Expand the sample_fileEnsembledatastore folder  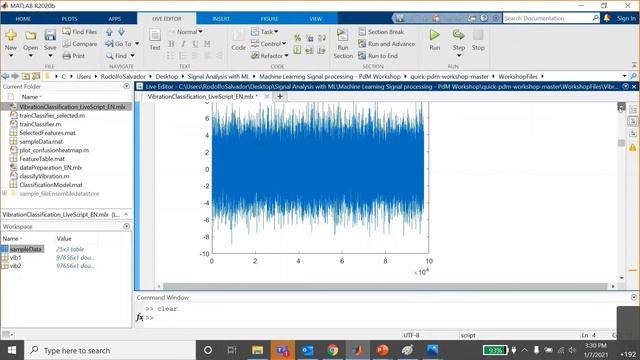tap(4, 193)
